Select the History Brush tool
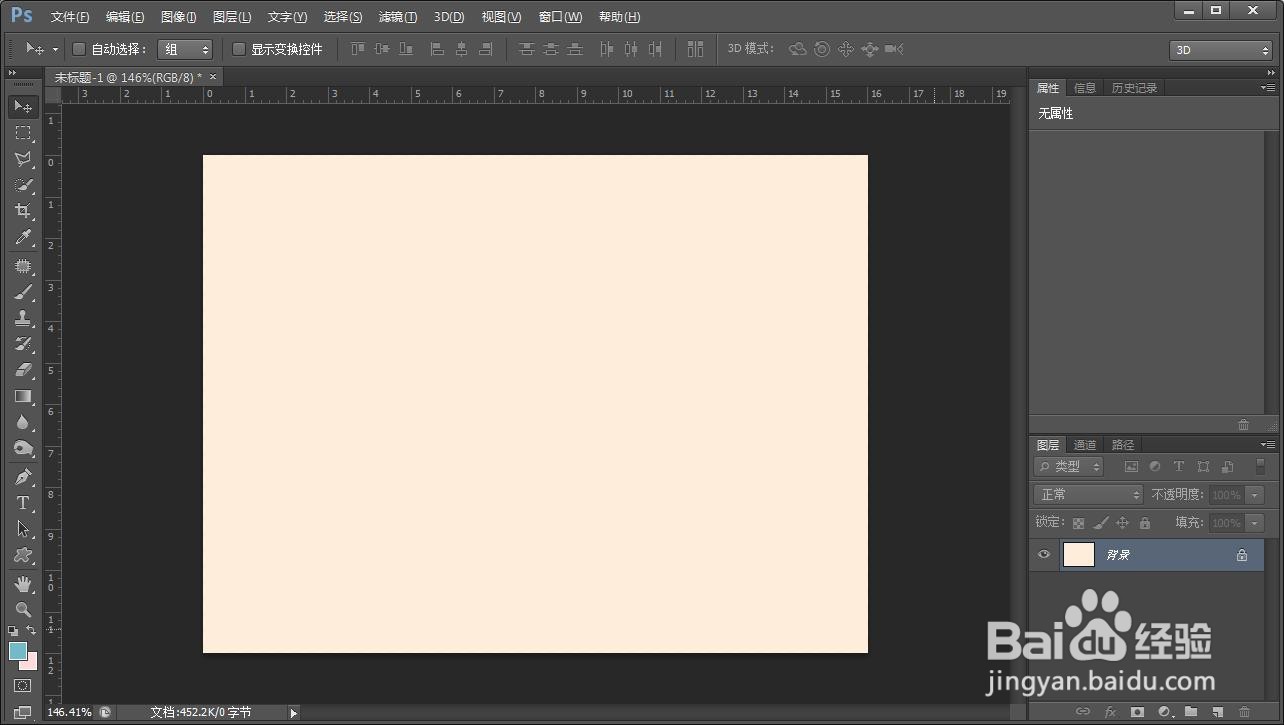Viewport: 1284px width, 725px height. click(23, 344)
